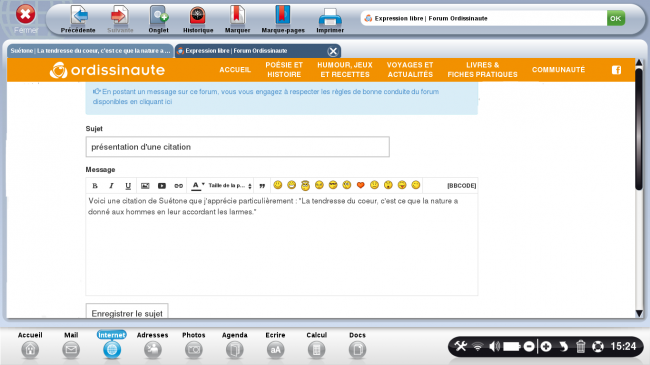Click the Wi-Fi status icon

click(478, 346)
